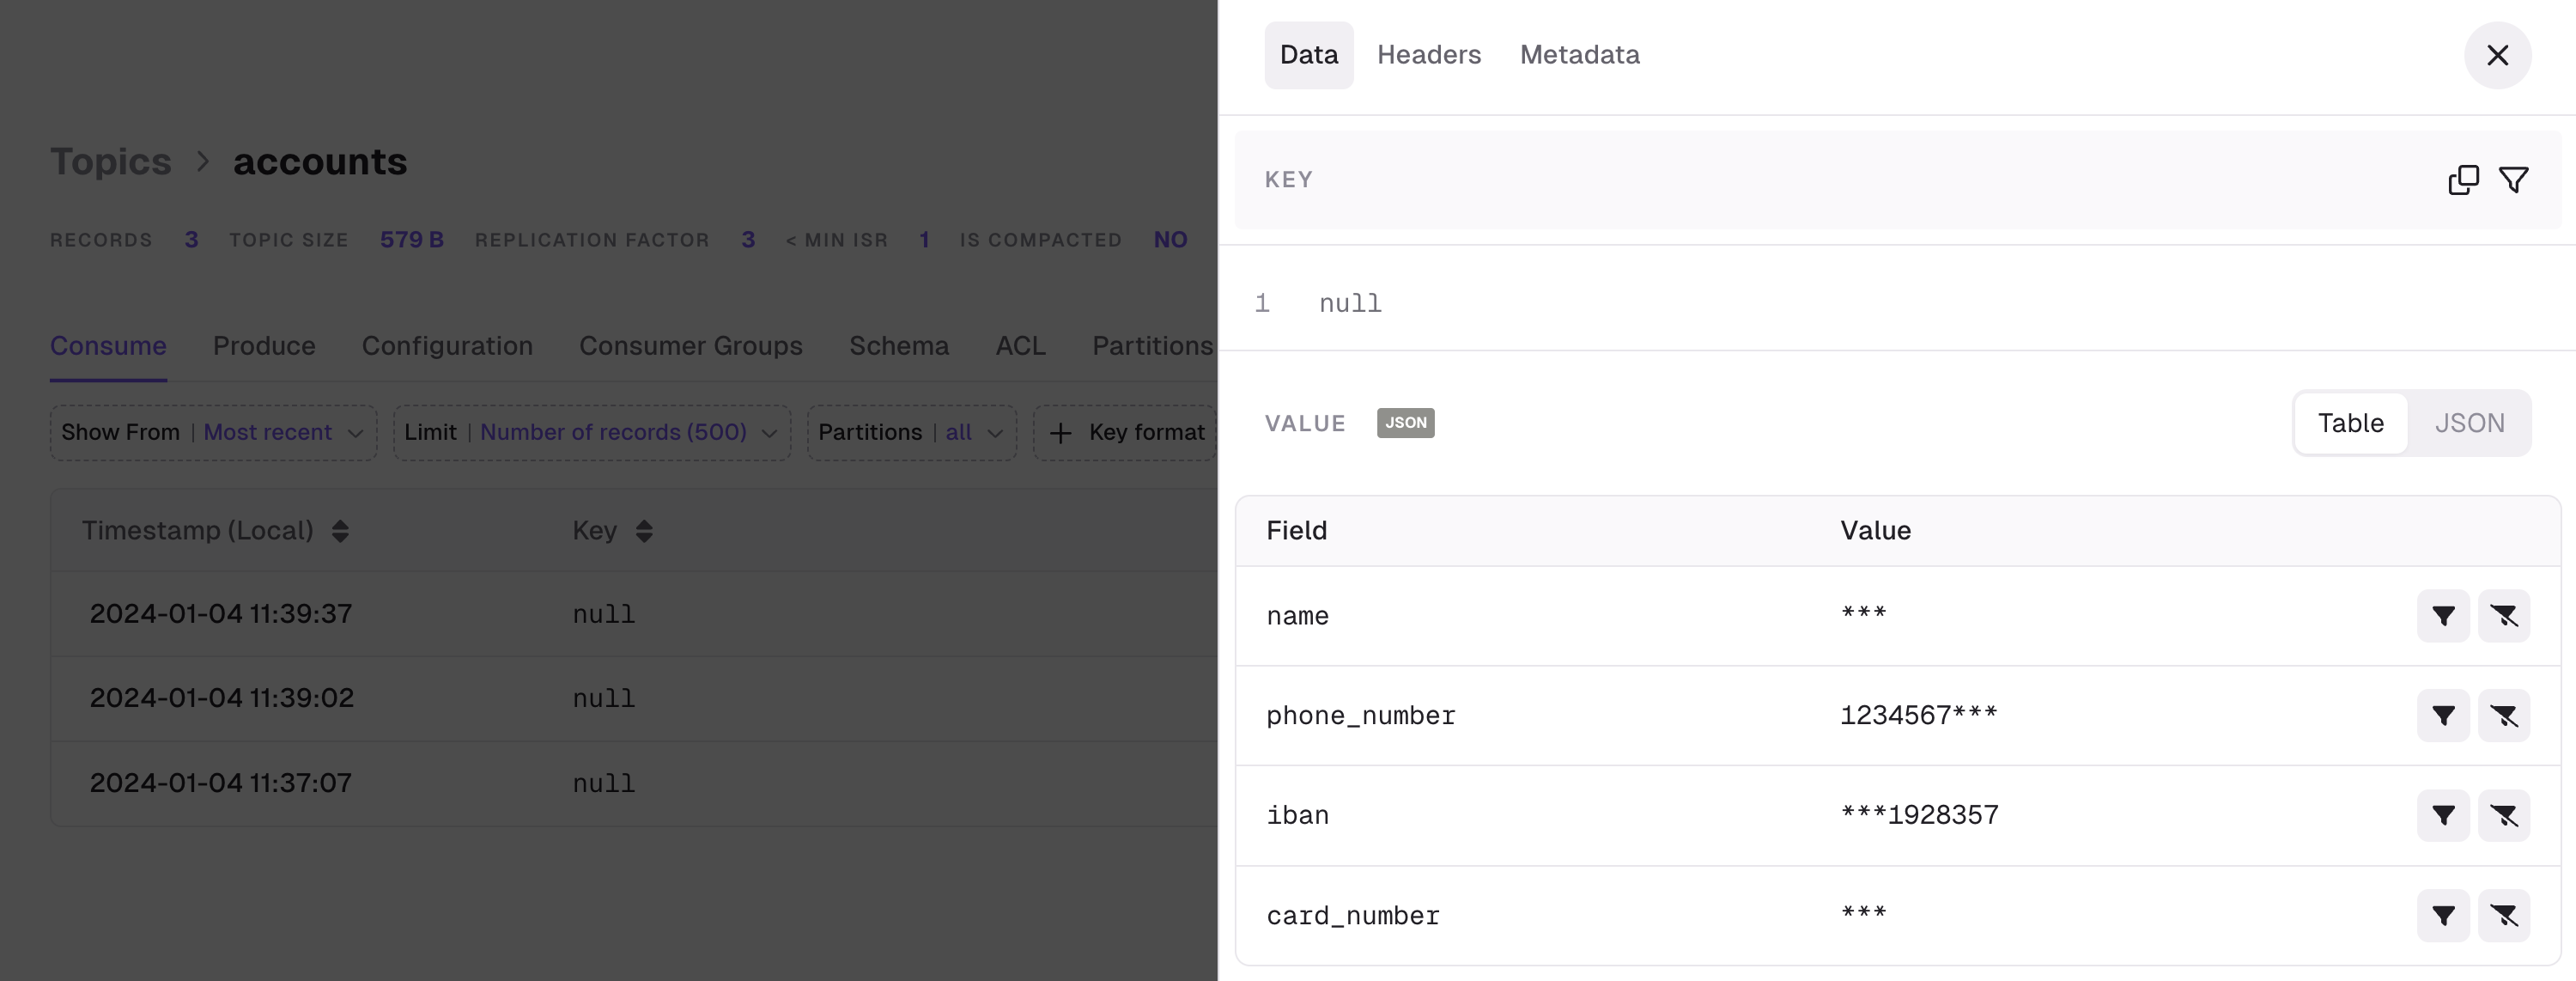Open the ACL tab

[1020, 346]
